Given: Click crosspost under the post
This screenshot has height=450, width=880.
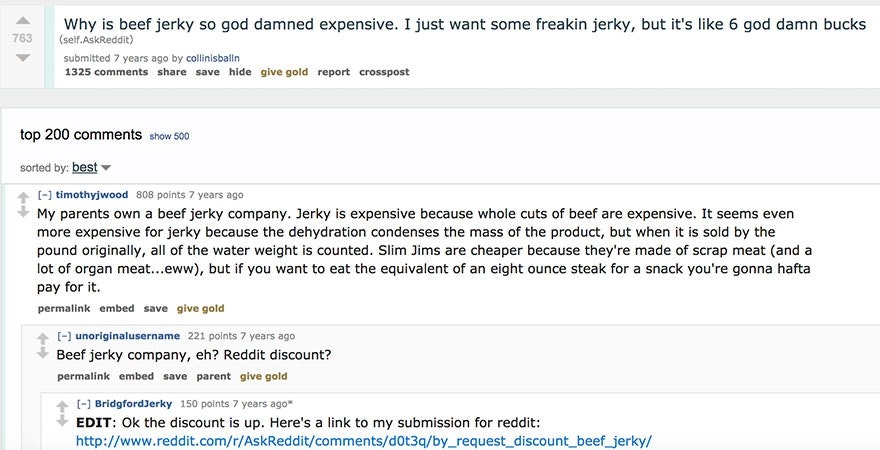Looking at the screenshot, I should pos(384,72).
